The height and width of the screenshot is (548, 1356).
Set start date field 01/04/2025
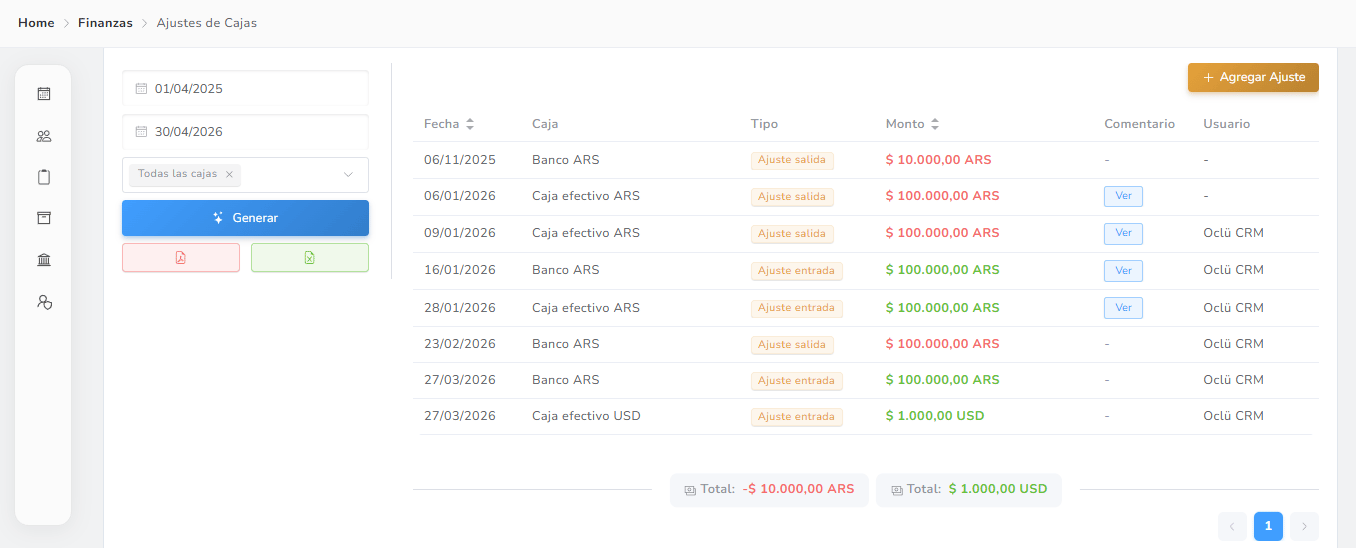[x=245, y=88]
